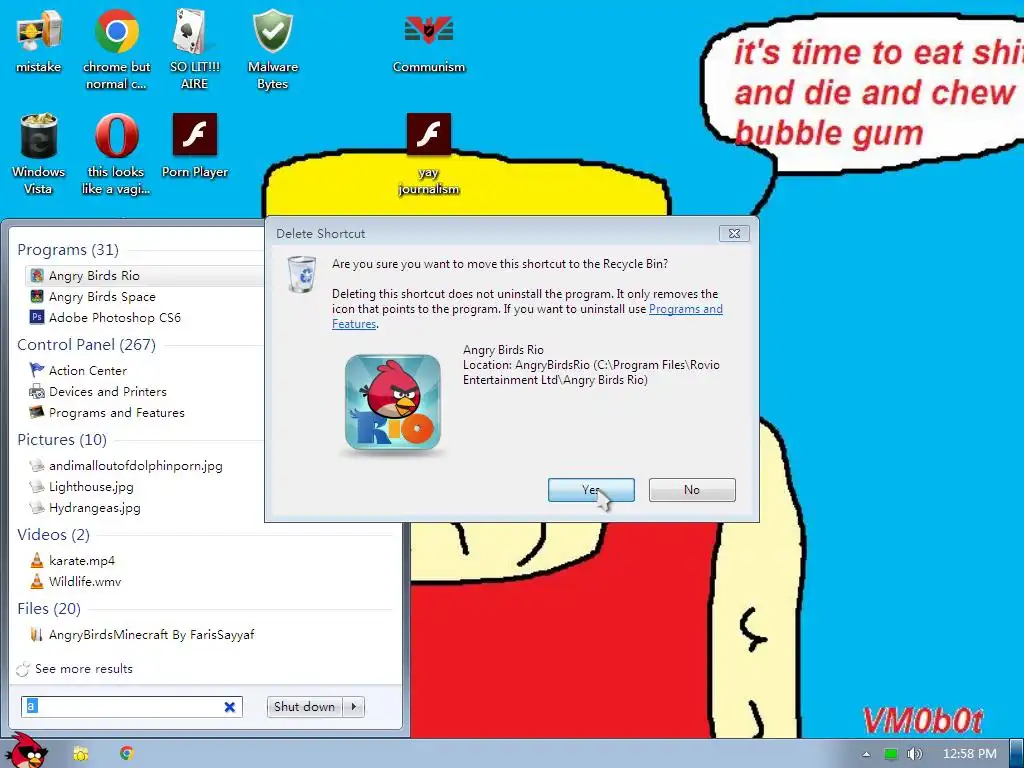Viewport: 1024px width, 768px height.
Task: Click the Angry Birds Rio icon in dialog
Action: click(x=392, y=402)
